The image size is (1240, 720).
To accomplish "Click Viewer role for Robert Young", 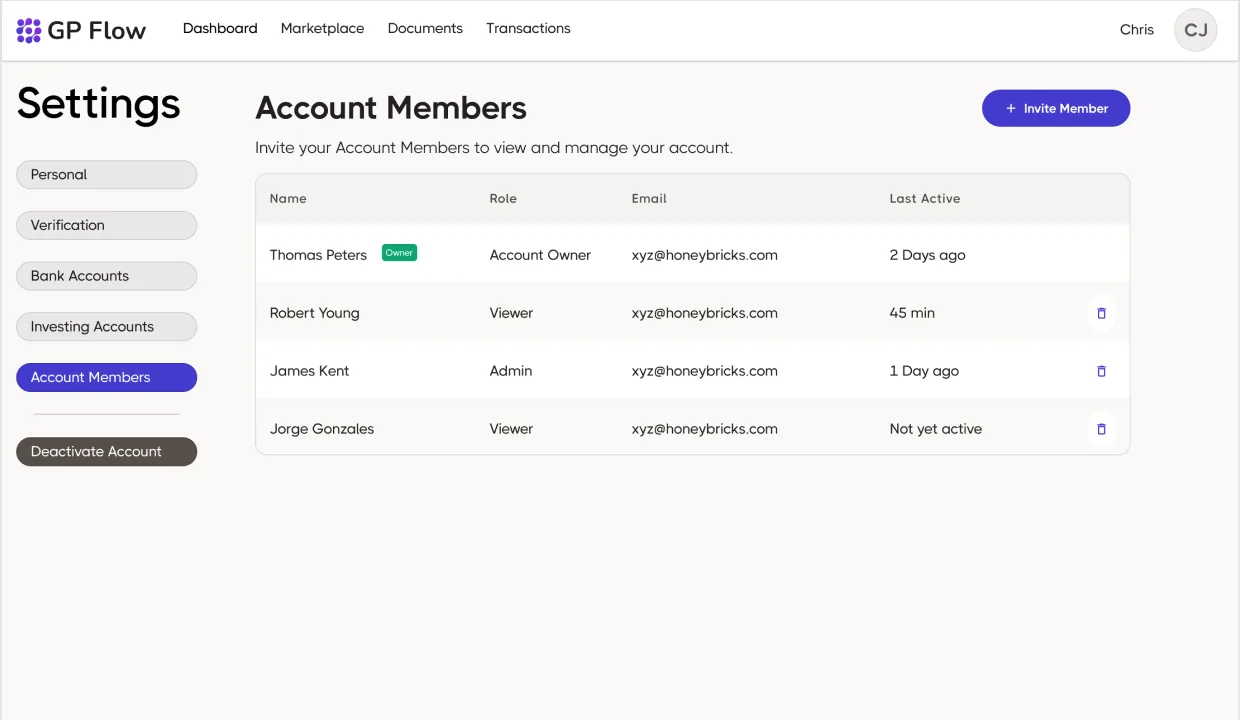I will click(511, 313).
